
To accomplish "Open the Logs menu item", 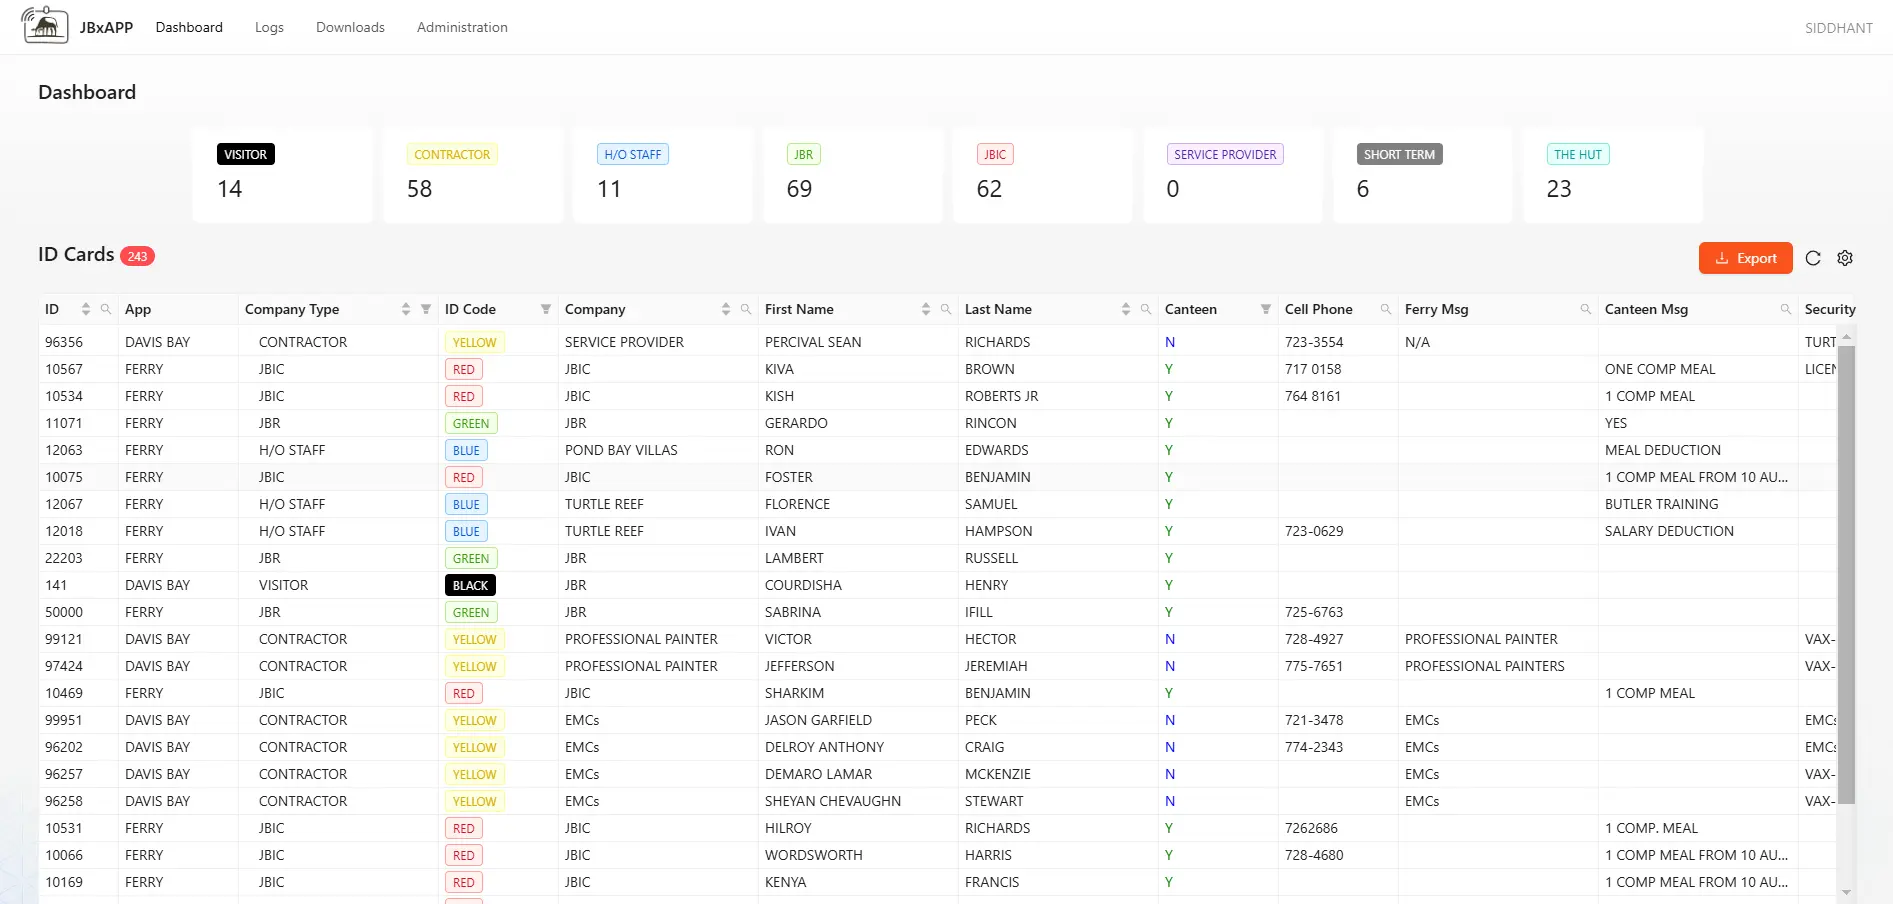I will (x=269, y=27).
